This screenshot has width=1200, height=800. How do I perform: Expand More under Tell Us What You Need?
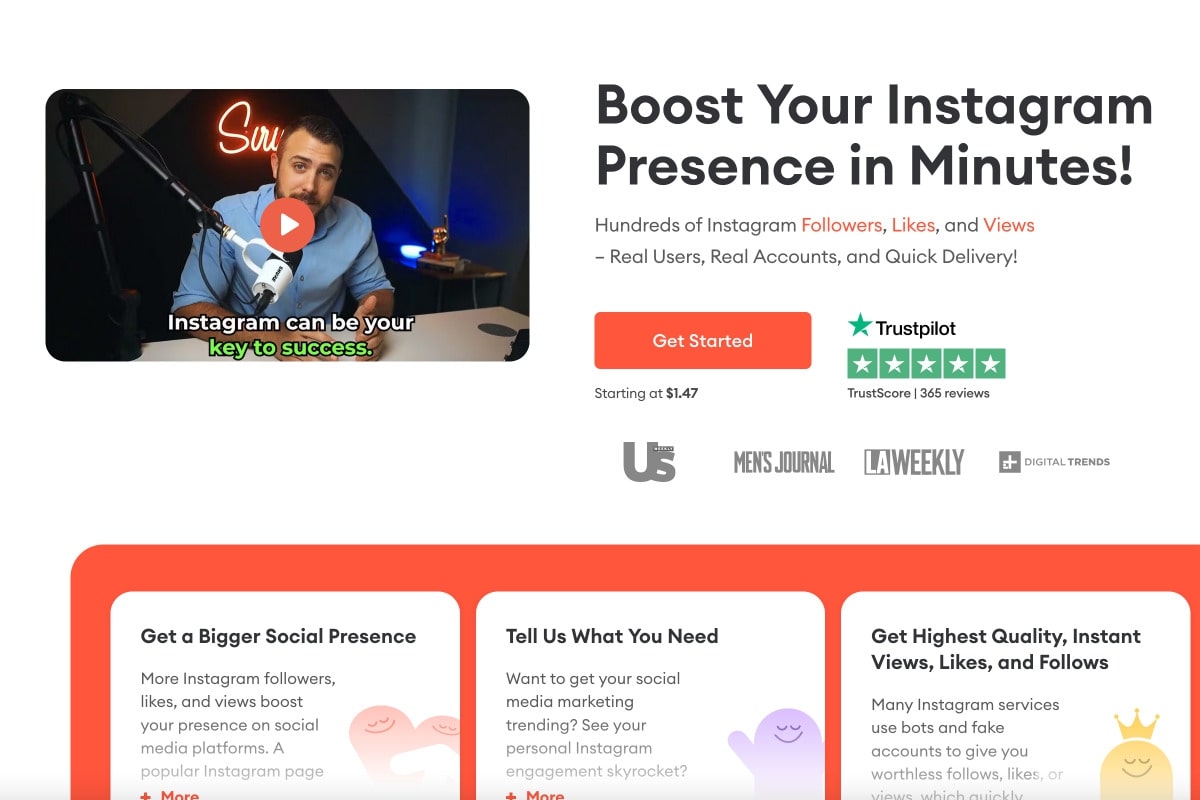(535, 795)
